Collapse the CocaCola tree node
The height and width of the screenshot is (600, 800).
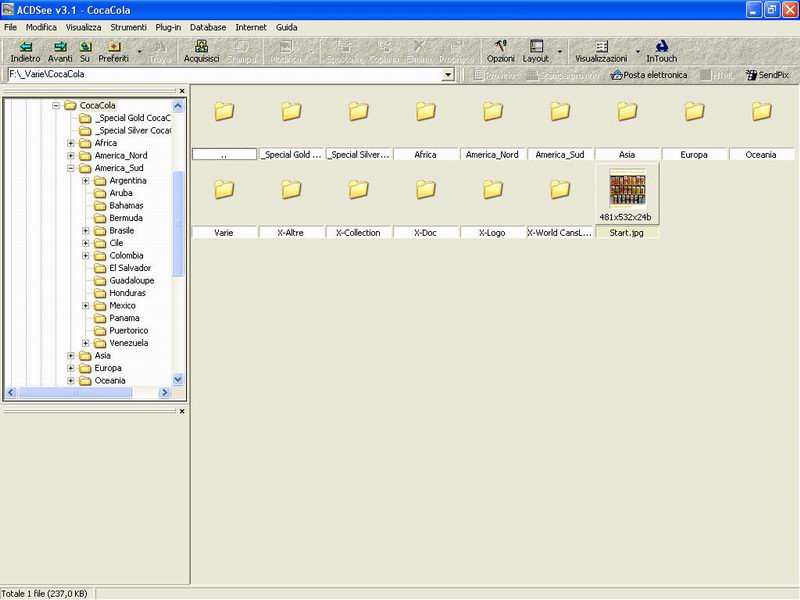pyautogui.click(x=56, y=106)
